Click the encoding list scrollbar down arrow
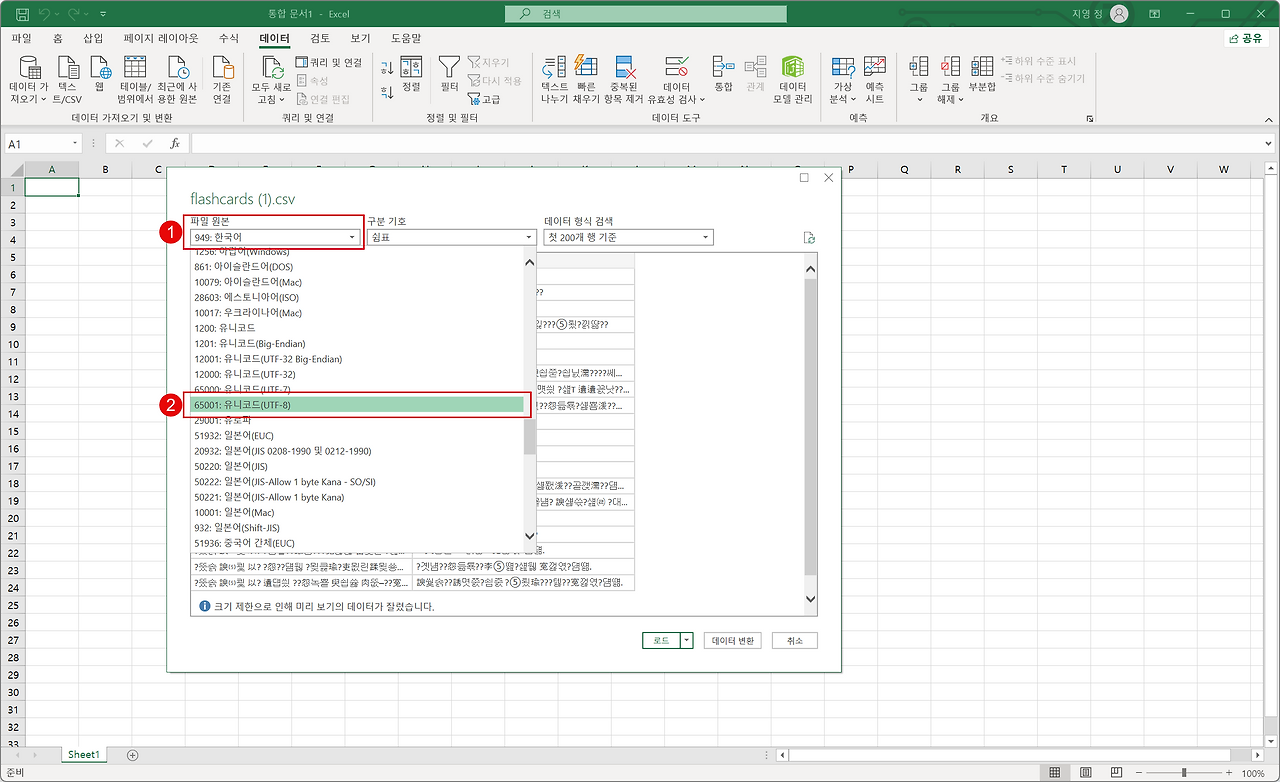 pos(530,536)
